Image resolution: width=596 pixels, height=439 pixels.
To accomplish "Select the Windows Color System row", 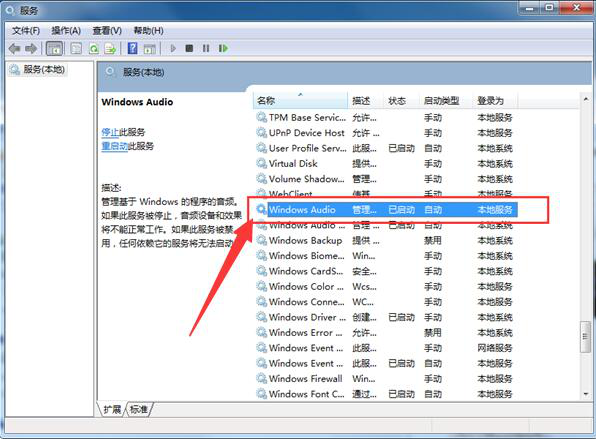I will coord(386,287).
